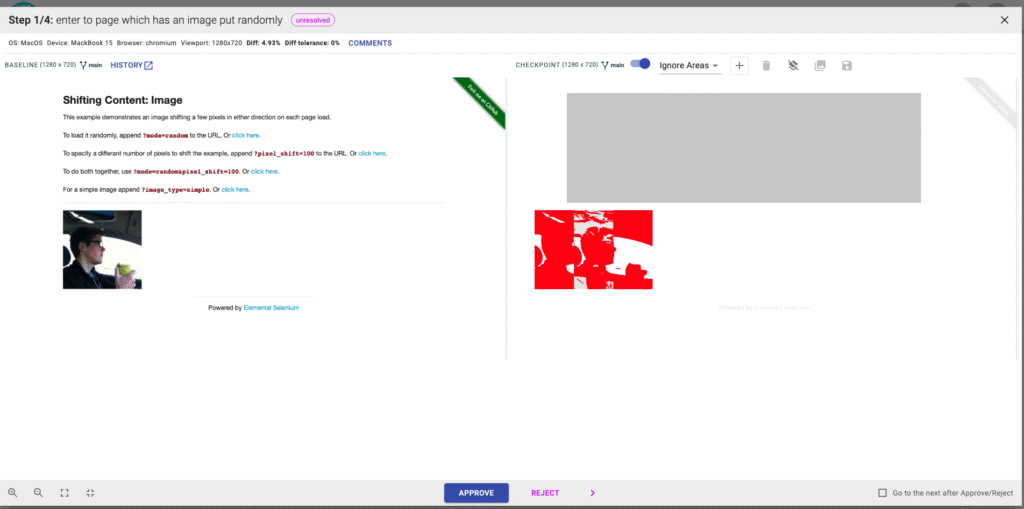
Task: Add an ignore area with plus icon
Action: point(740,66)
